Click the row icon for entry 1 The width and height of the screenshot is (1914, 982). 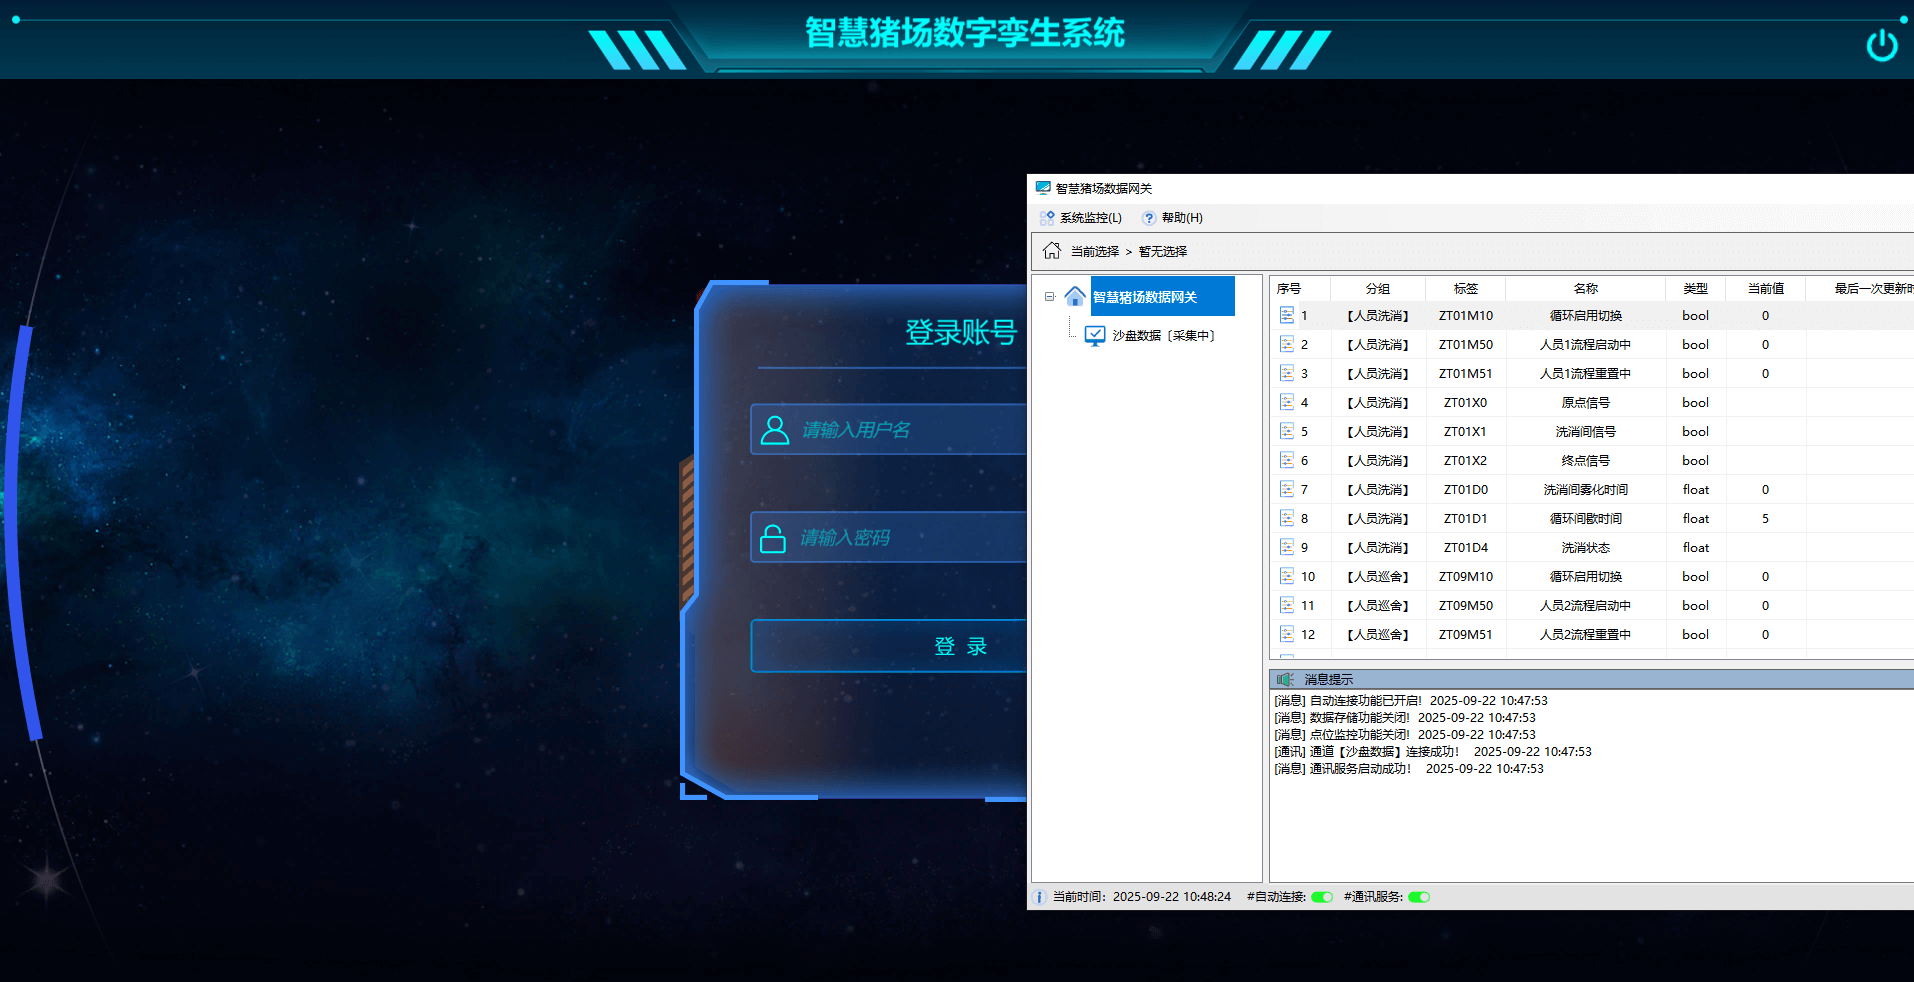tap(1287, 316)
